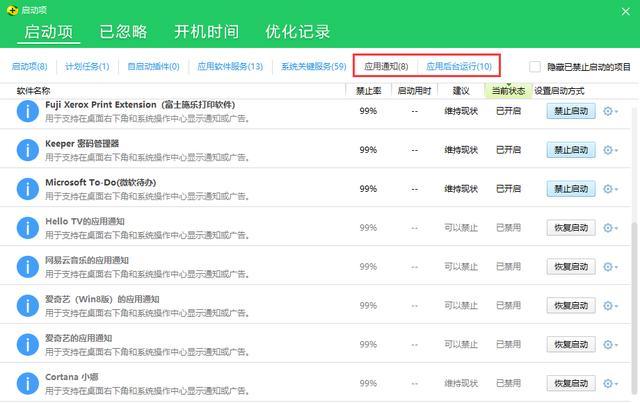Image resolution: width=640 pixels, height=403 pixels.
Task: Select Cortana 小娜 name text
Action: coord(72,377)
